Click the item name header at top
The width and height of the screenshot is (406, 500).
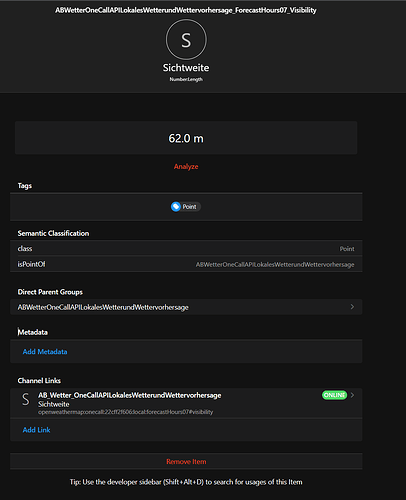[186, 10]
